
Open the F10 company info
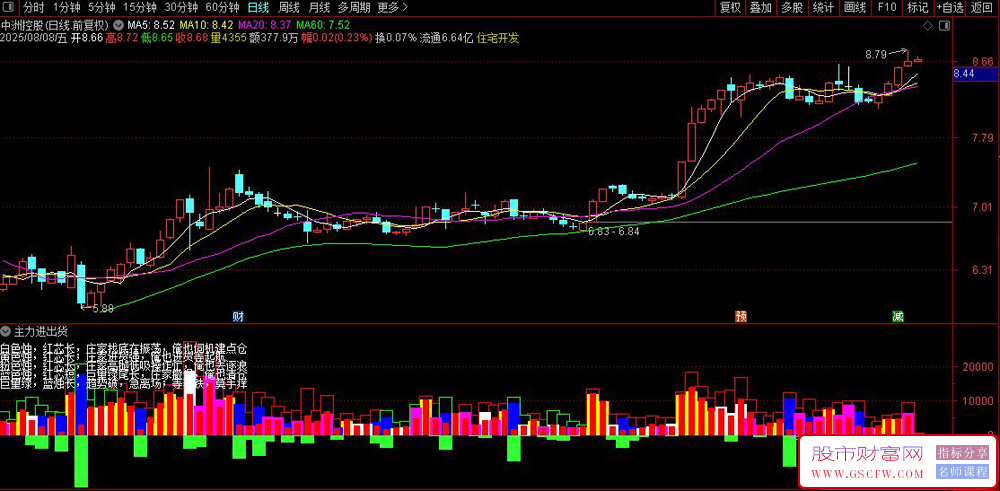pos(887,8)
